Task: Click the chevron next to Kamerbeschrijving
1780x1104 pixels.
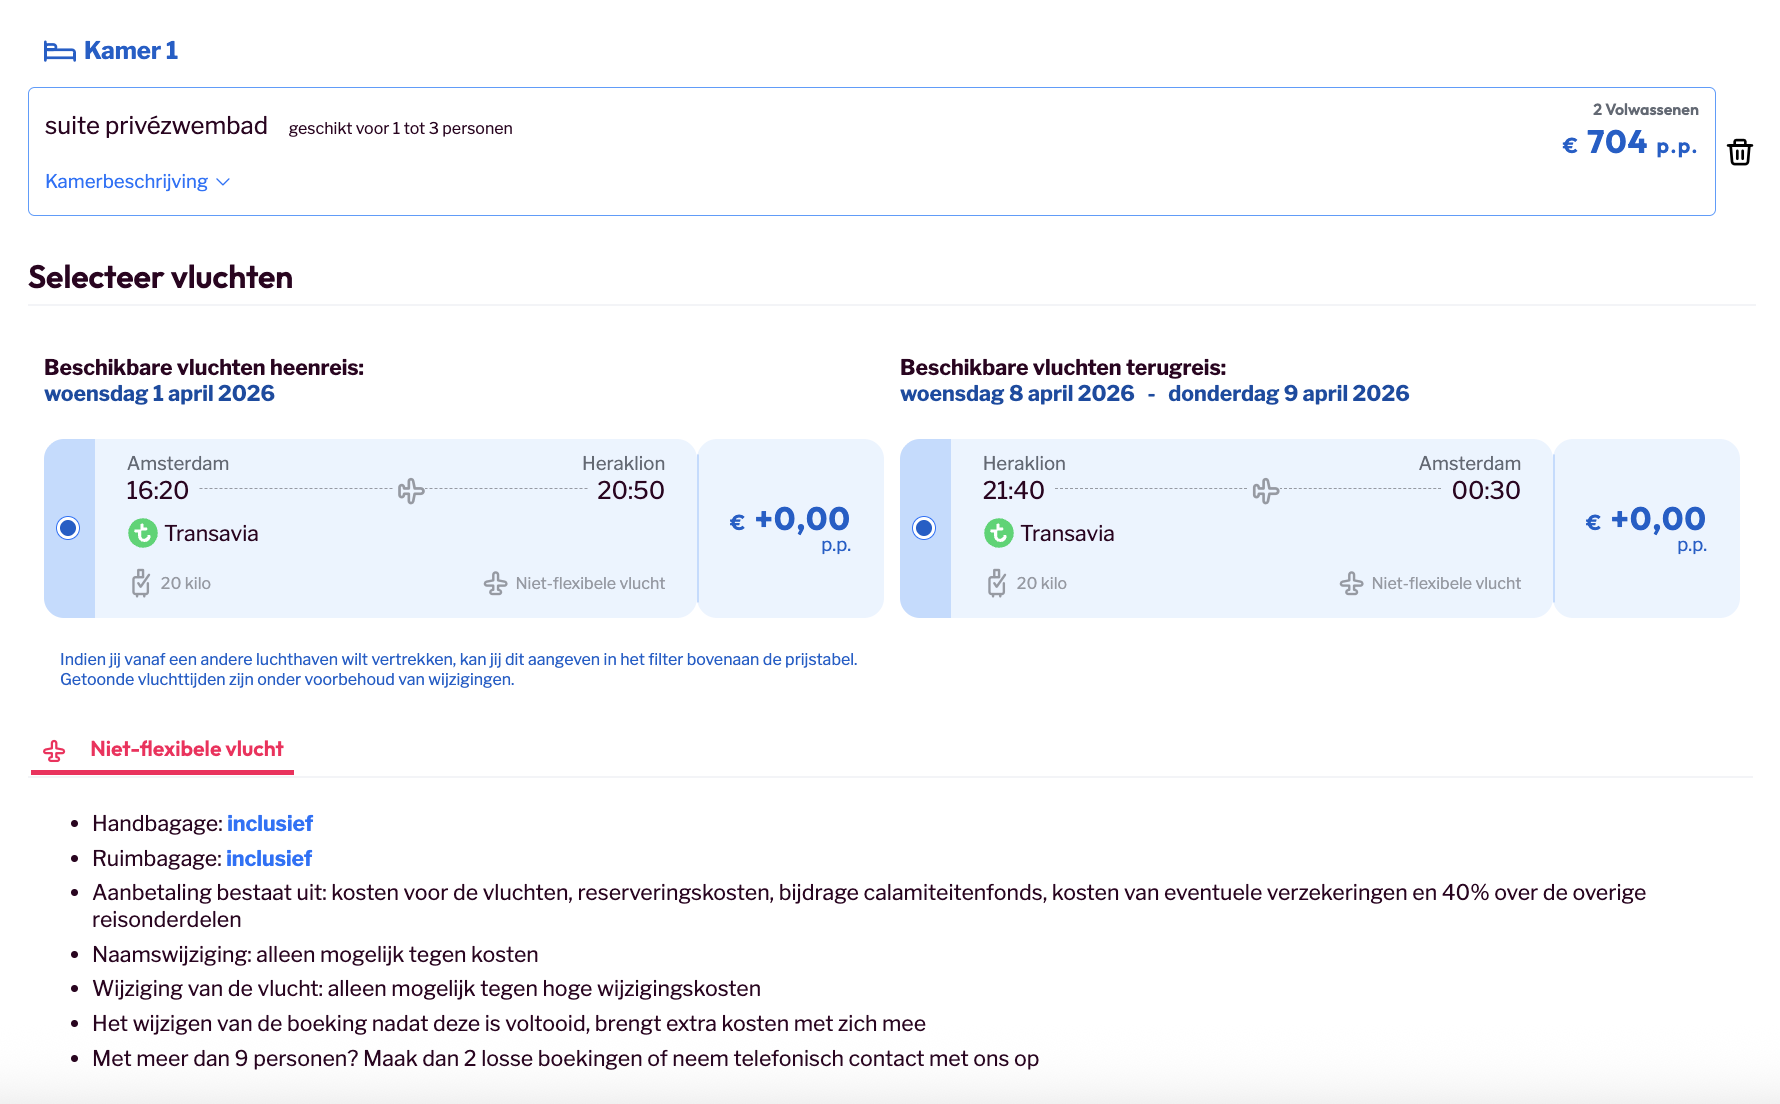Action: [223, 182]
